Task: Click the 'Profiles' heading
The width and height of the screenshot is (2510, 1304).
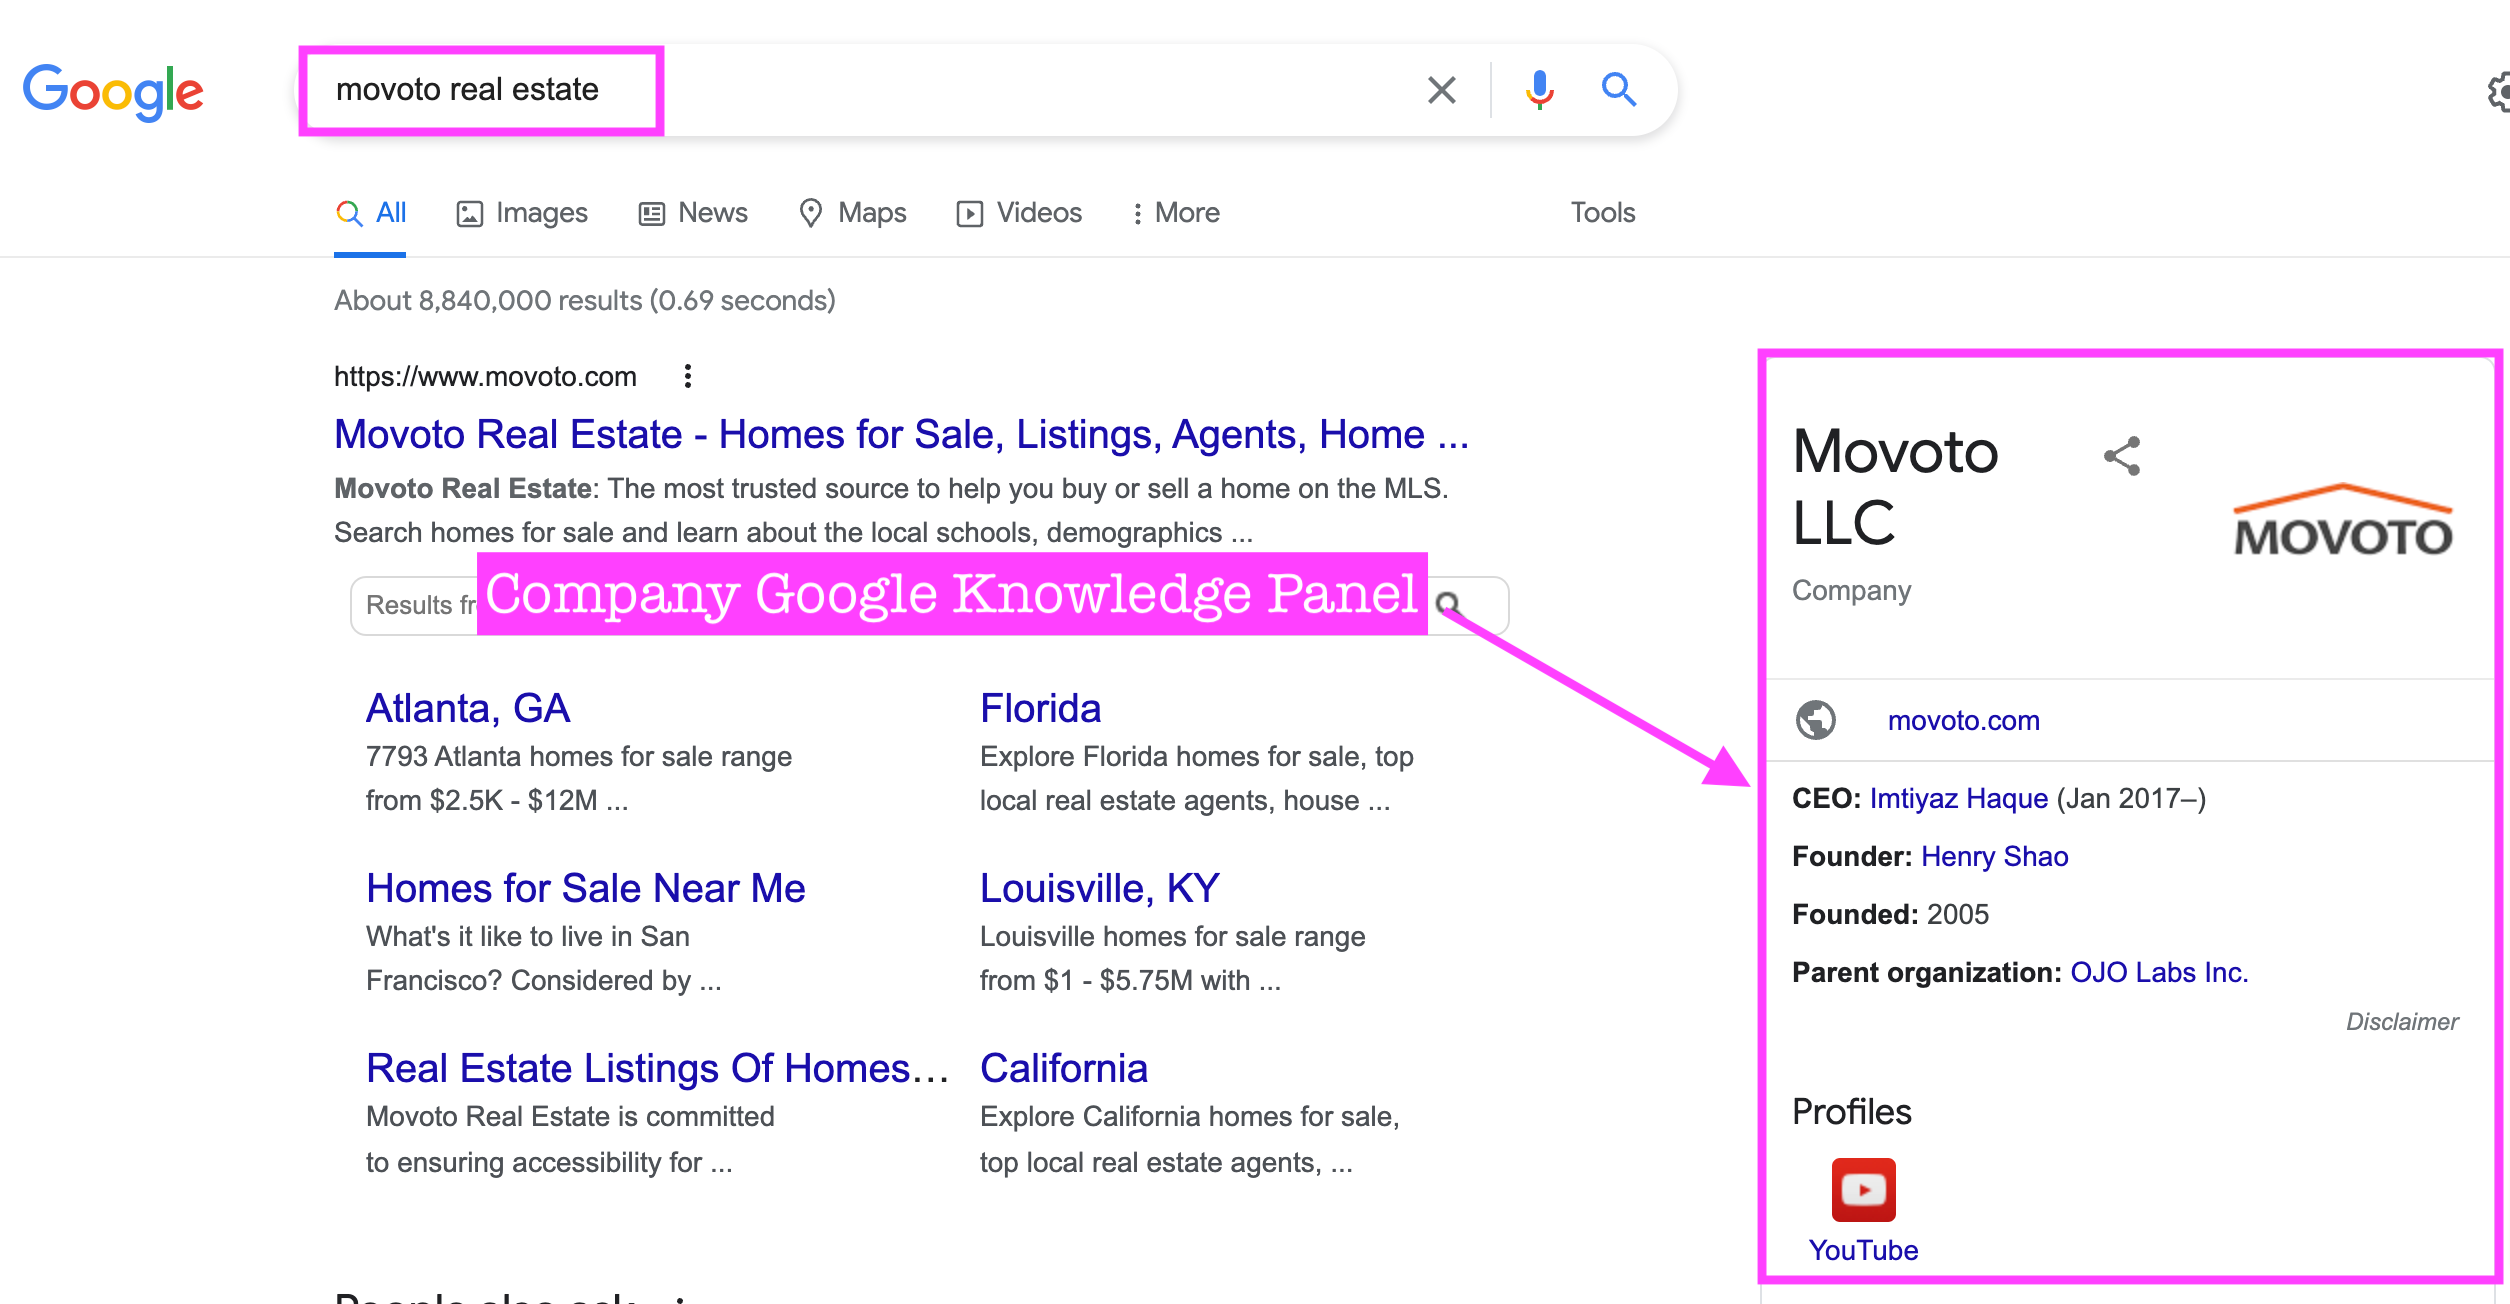Action: (x=1851, y=1111)
